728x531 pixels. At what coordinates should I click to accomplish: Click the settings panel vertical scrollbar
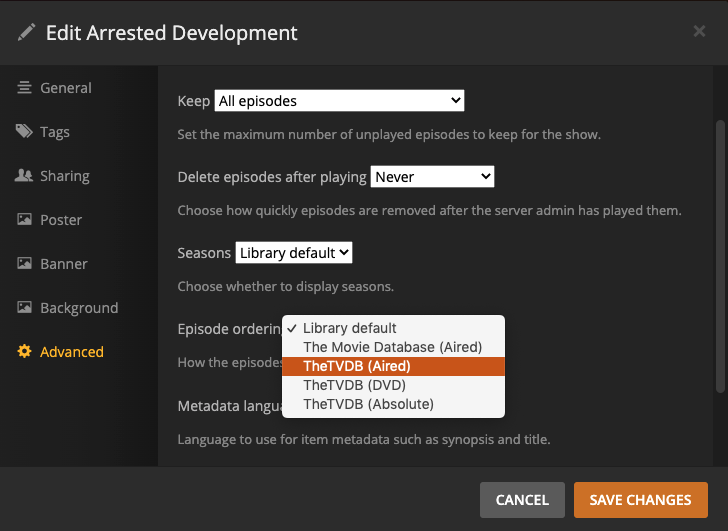(720, 255)
